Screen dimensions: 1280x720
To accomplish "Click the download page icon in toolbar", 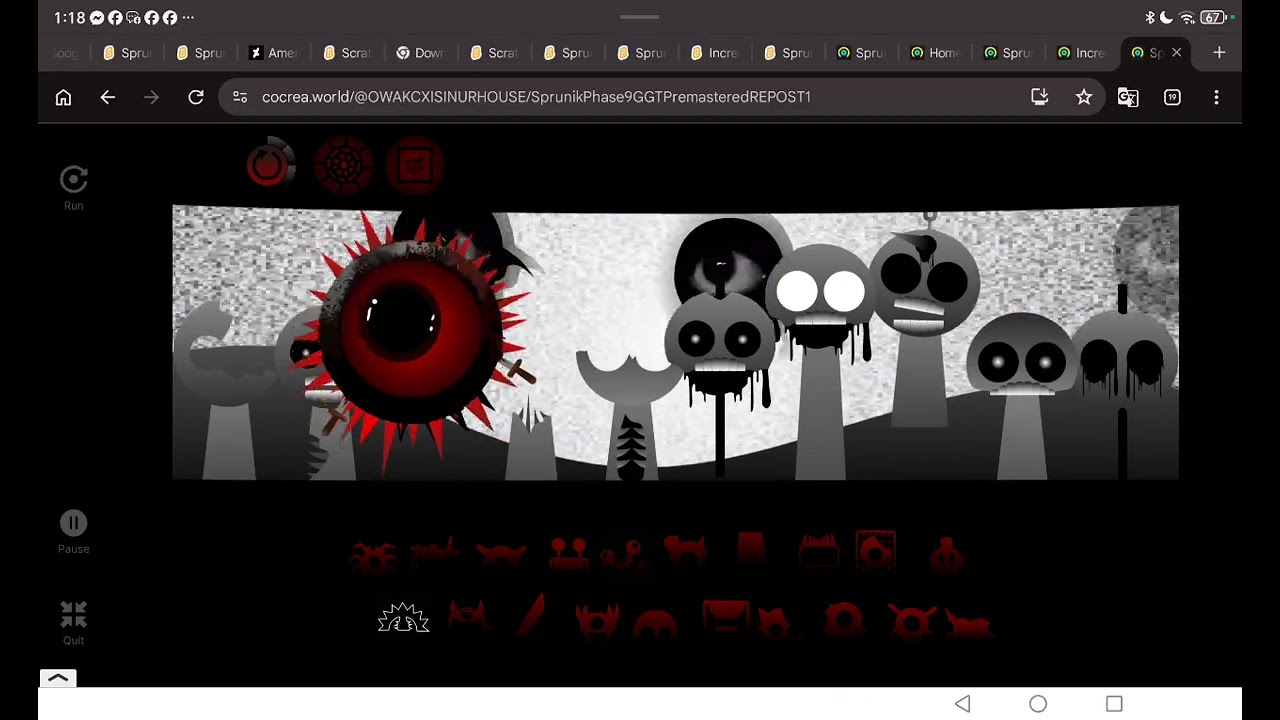I will pos(1040,97).
